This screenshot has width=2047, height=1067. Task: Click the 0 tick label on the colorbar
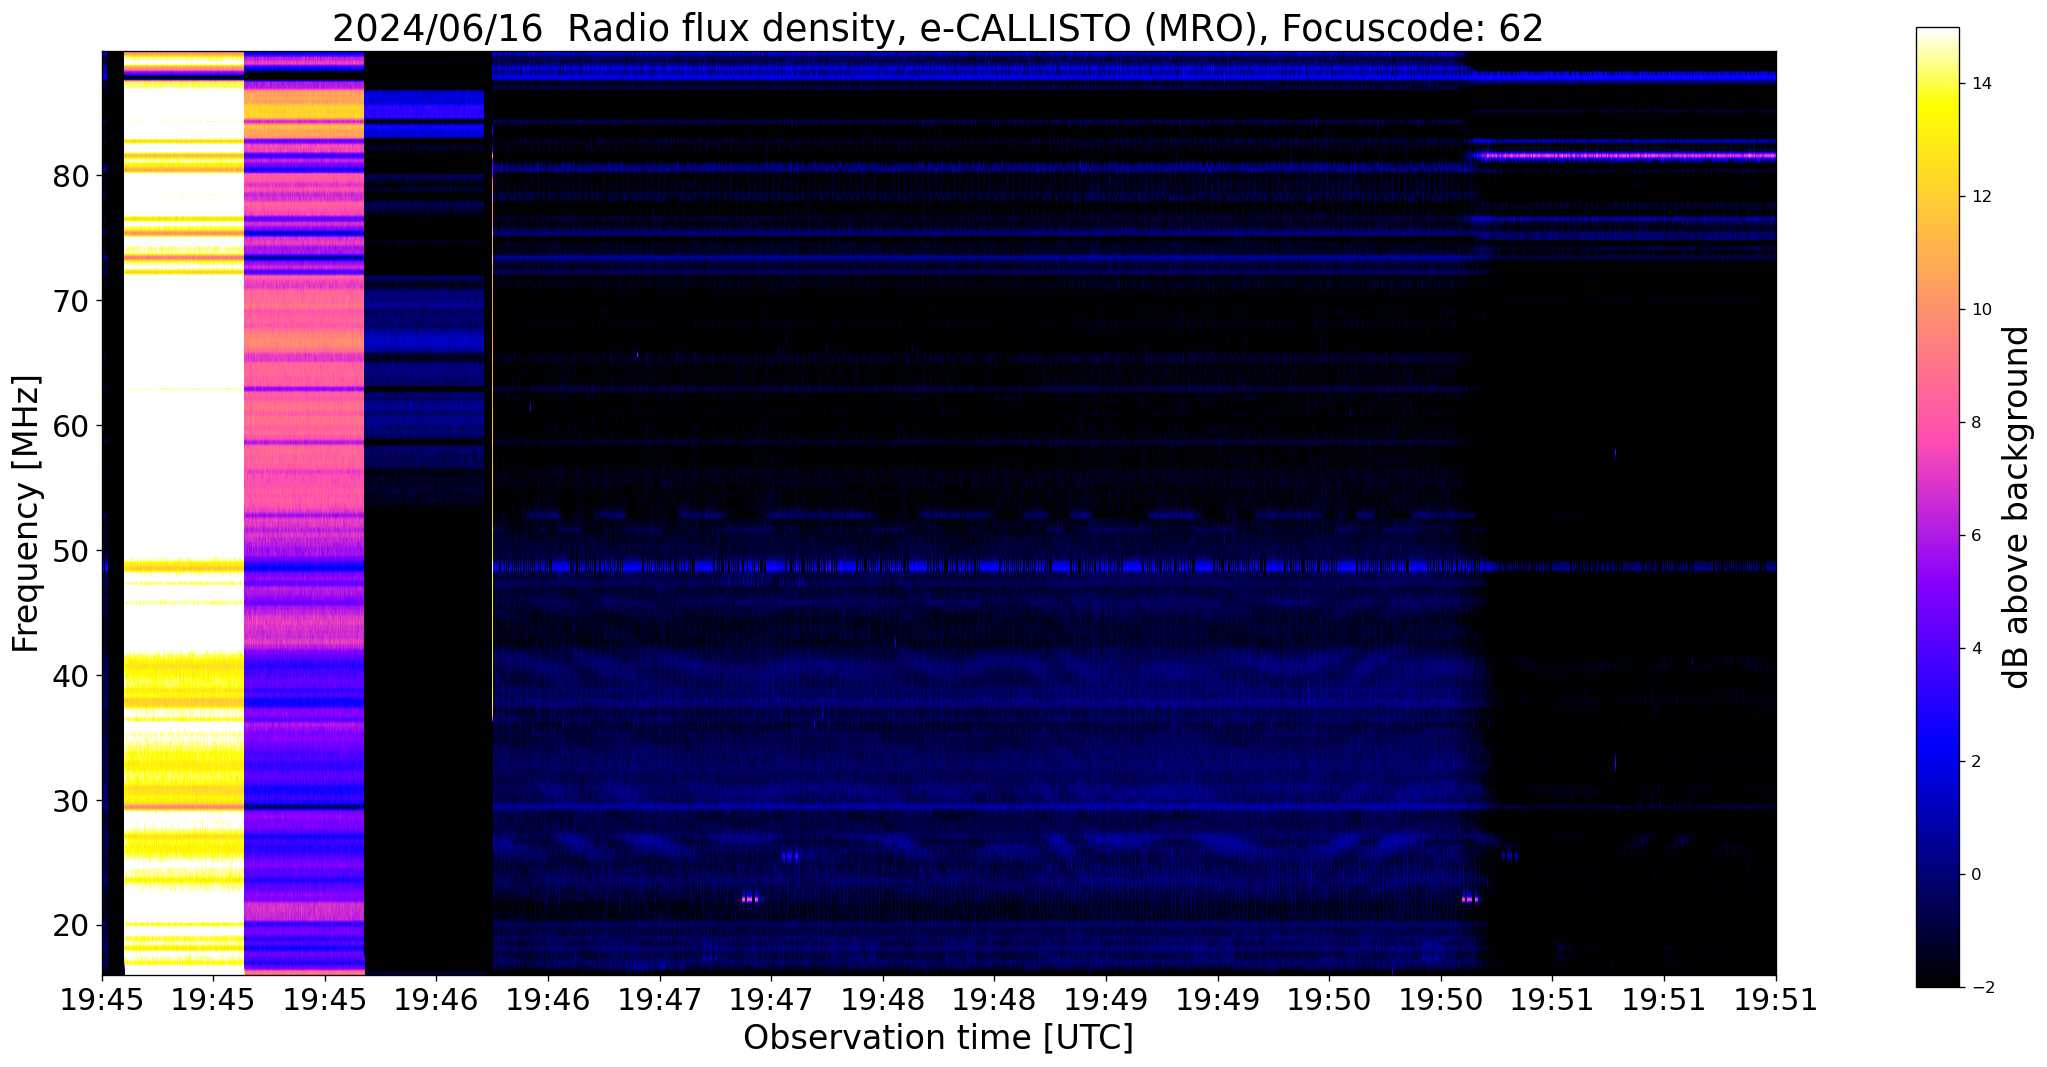pos(1974,875)
